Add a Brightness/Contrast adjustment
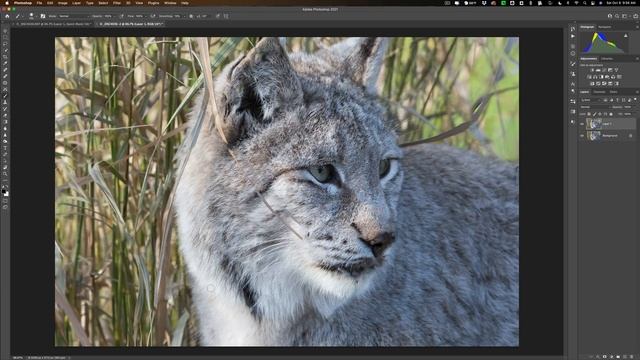This screenshot has height=360, width=640. tap(592, 70)
